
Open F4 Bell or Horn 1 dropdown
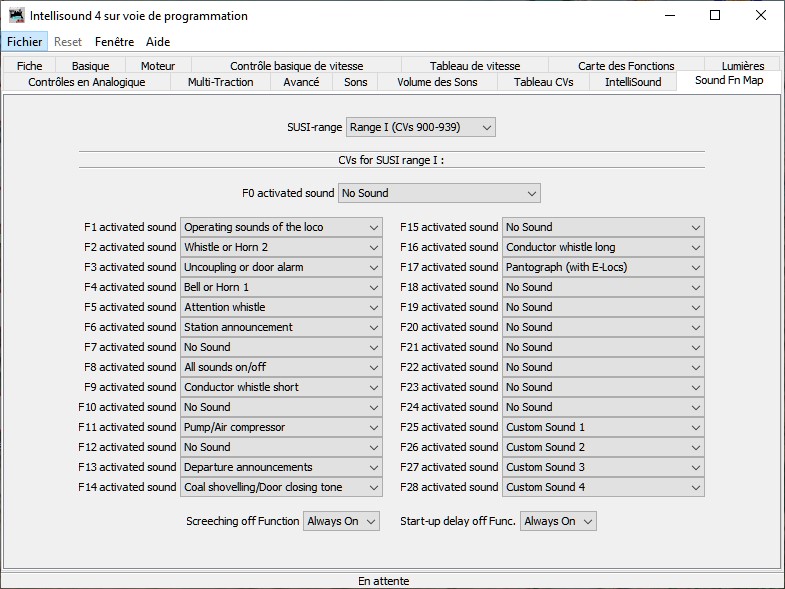281,287
